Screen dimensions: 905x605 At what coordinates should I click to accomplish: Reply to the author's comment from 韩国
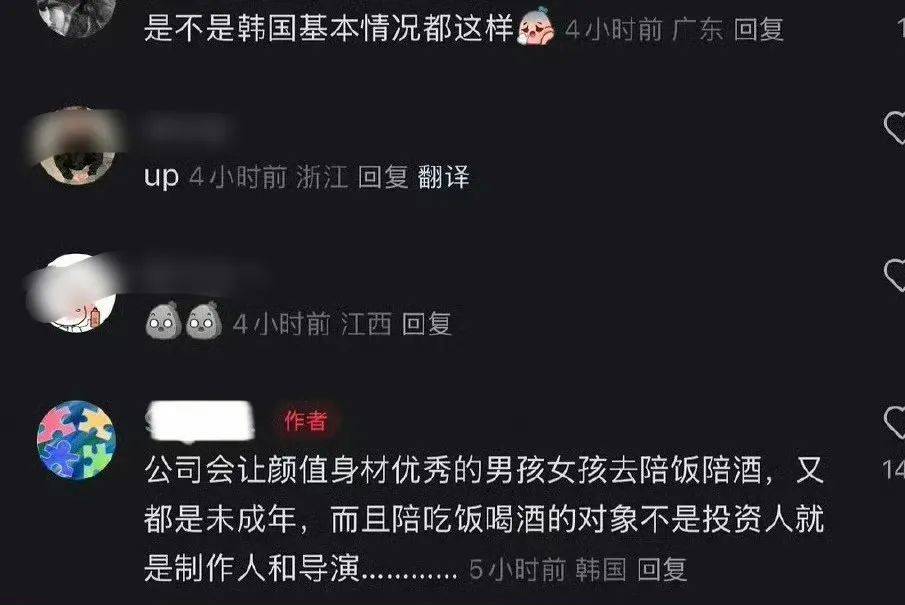pyautogui.click(x=662, y=570)
